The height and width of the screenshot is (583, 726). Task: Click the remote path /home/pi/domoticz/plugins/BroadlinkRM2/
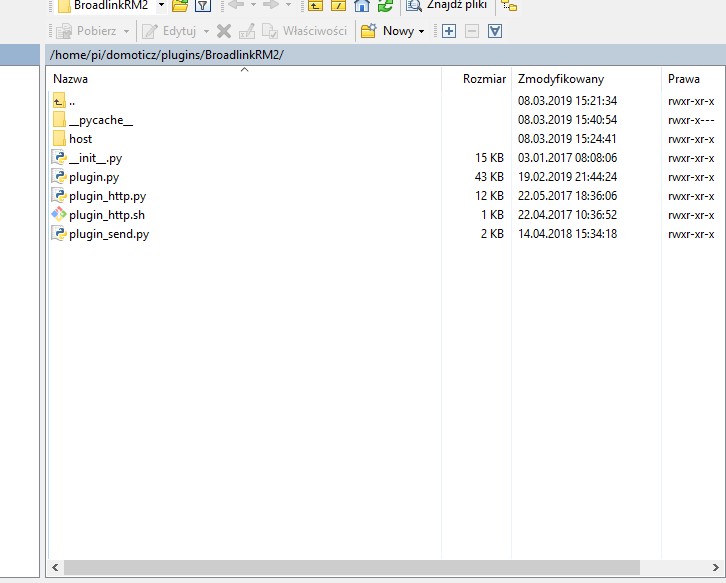tap(167, 55)
